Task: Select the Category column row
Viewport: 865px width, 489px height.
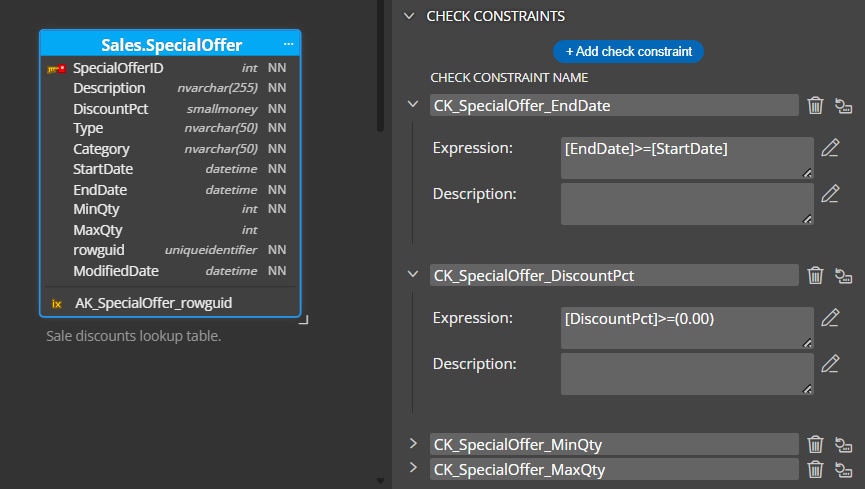Action: [x=170, y=149]
